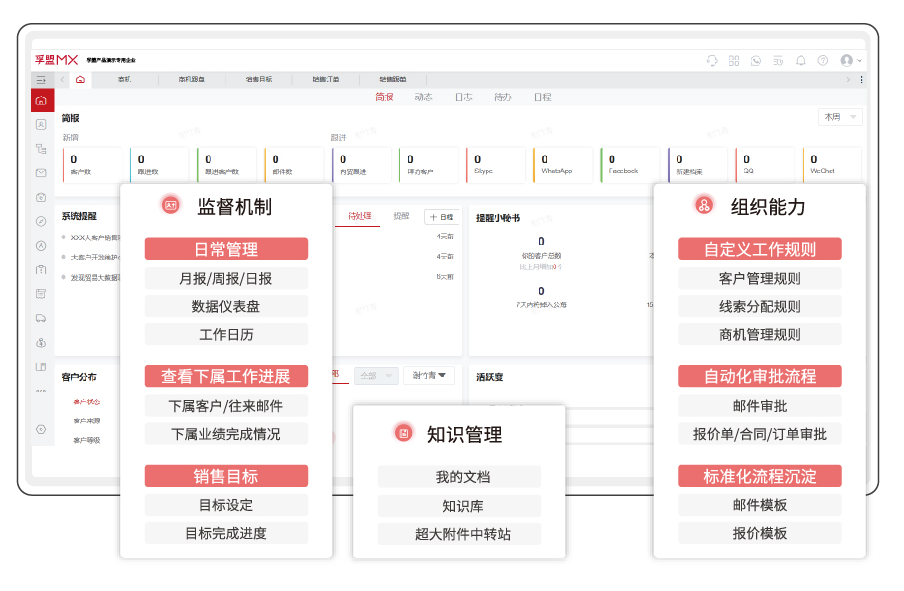
Task: Open the 本周 dropdown at top right
Action: [x=840, y=116]
